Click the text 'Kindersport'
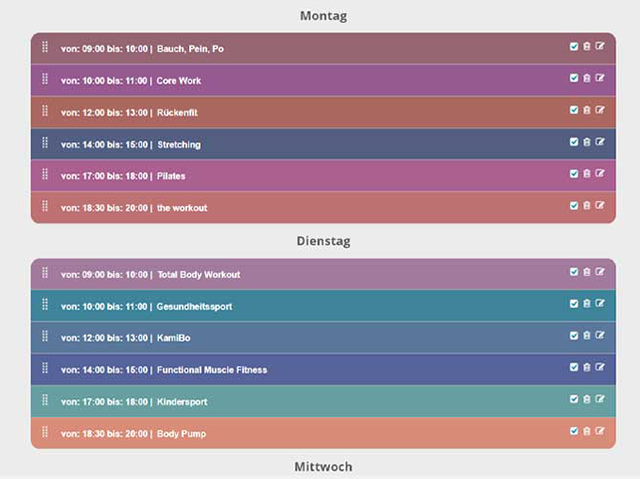The height and width of the screenshot is (479, 640). point(182,402)
